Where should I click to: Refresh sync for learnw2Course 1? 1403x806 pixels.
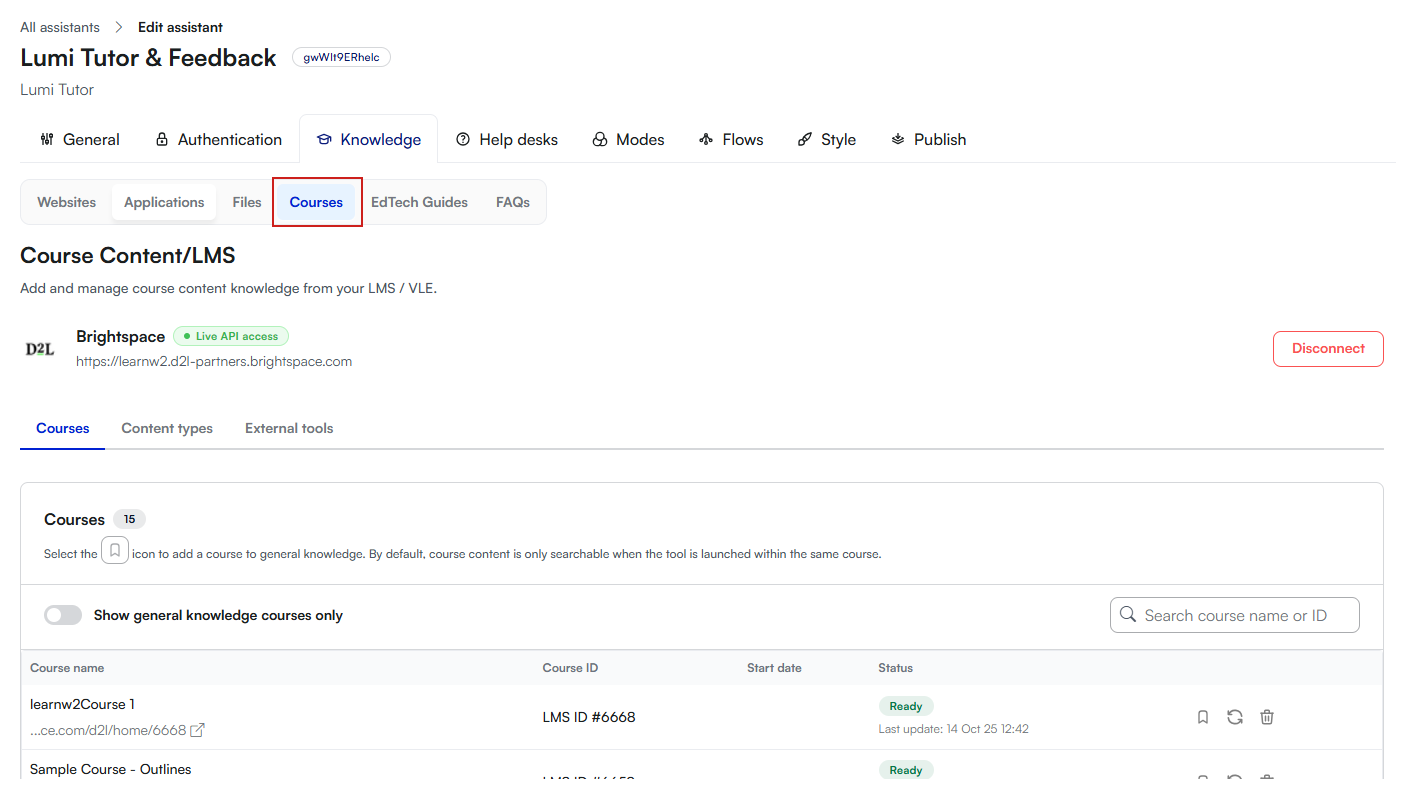point(1235,717)
